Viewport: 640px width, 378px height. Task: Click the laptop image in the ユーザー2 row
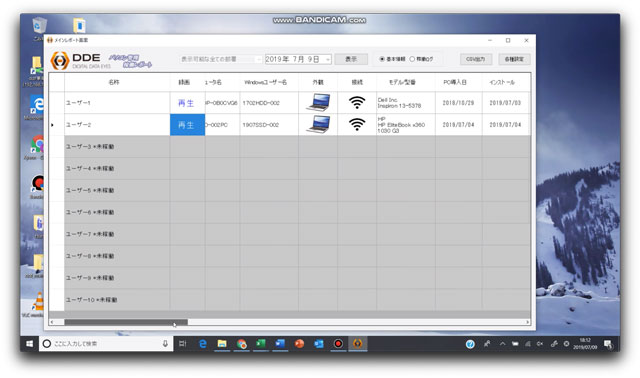tap(318, 125)
